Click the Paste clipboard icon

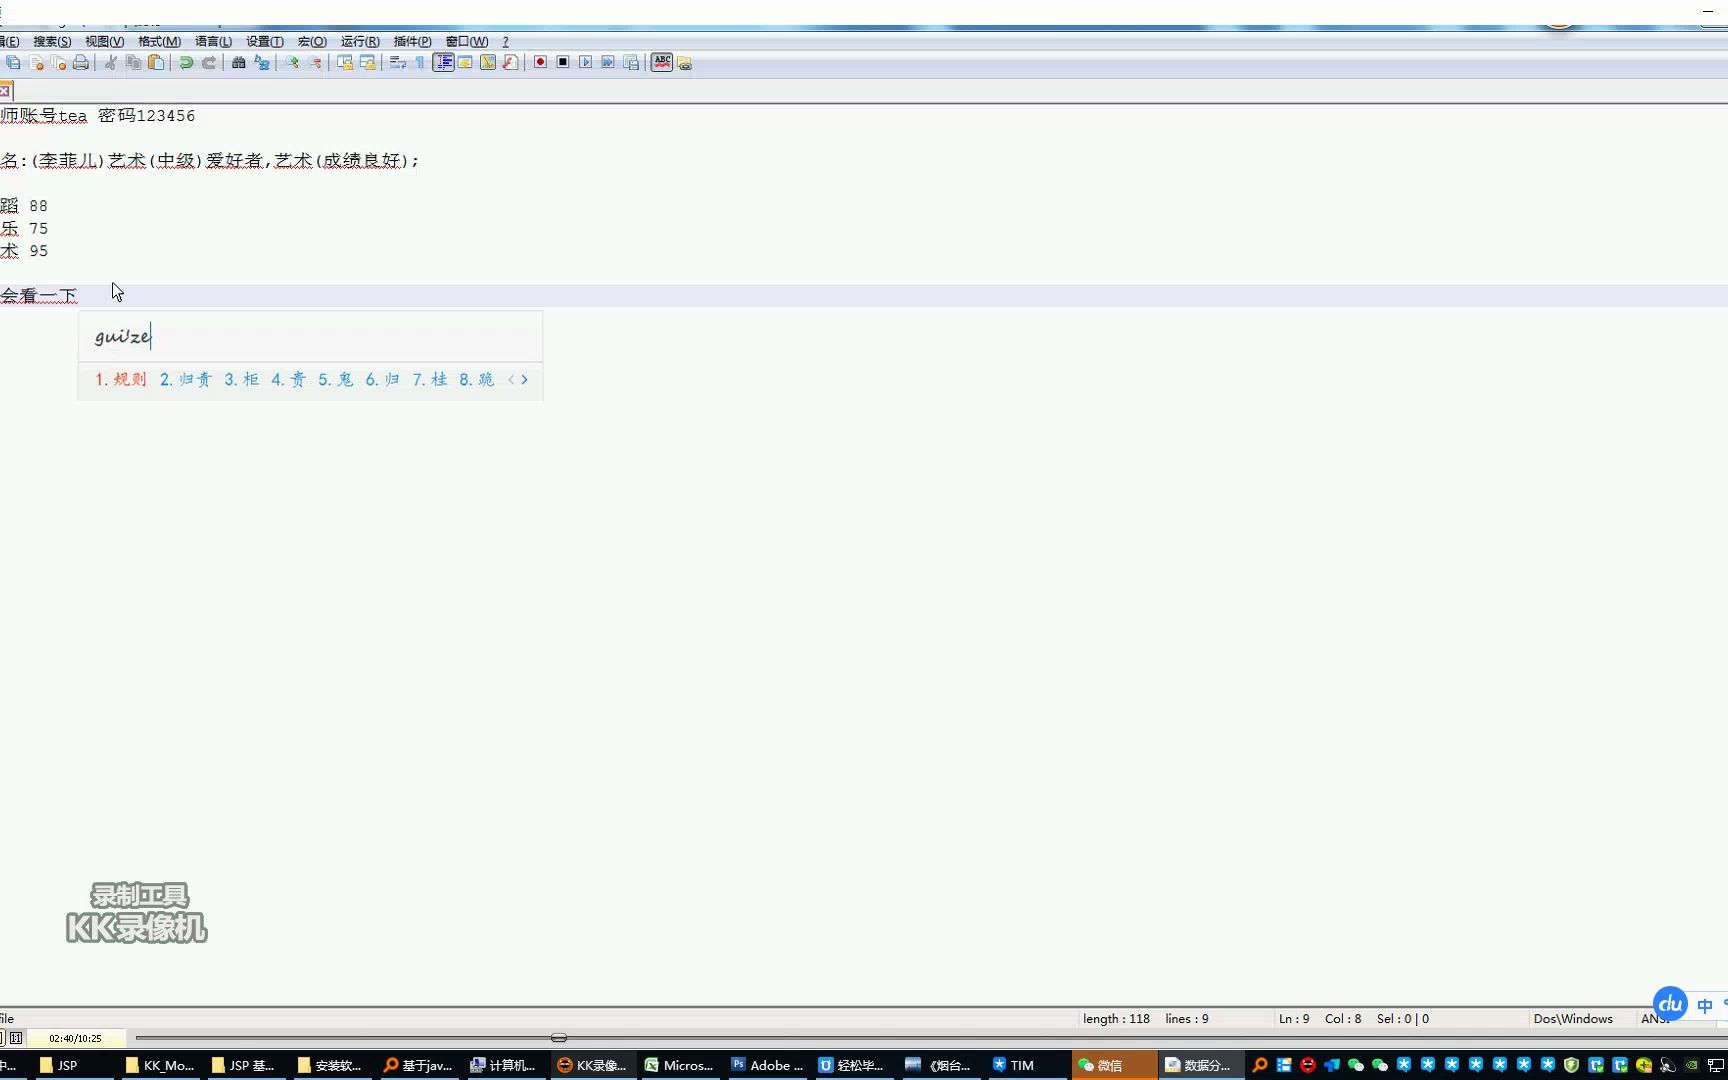click(x=156, y=63)
